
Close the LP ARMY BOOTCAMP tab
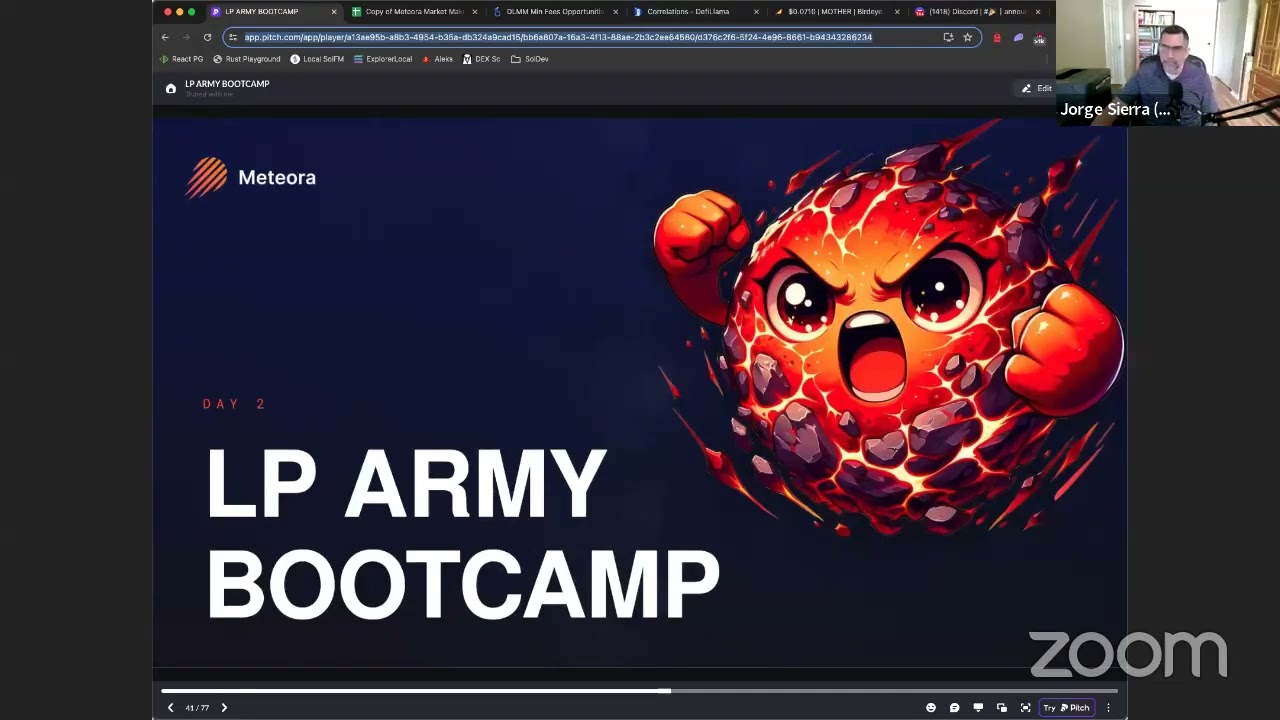[334, 12]
